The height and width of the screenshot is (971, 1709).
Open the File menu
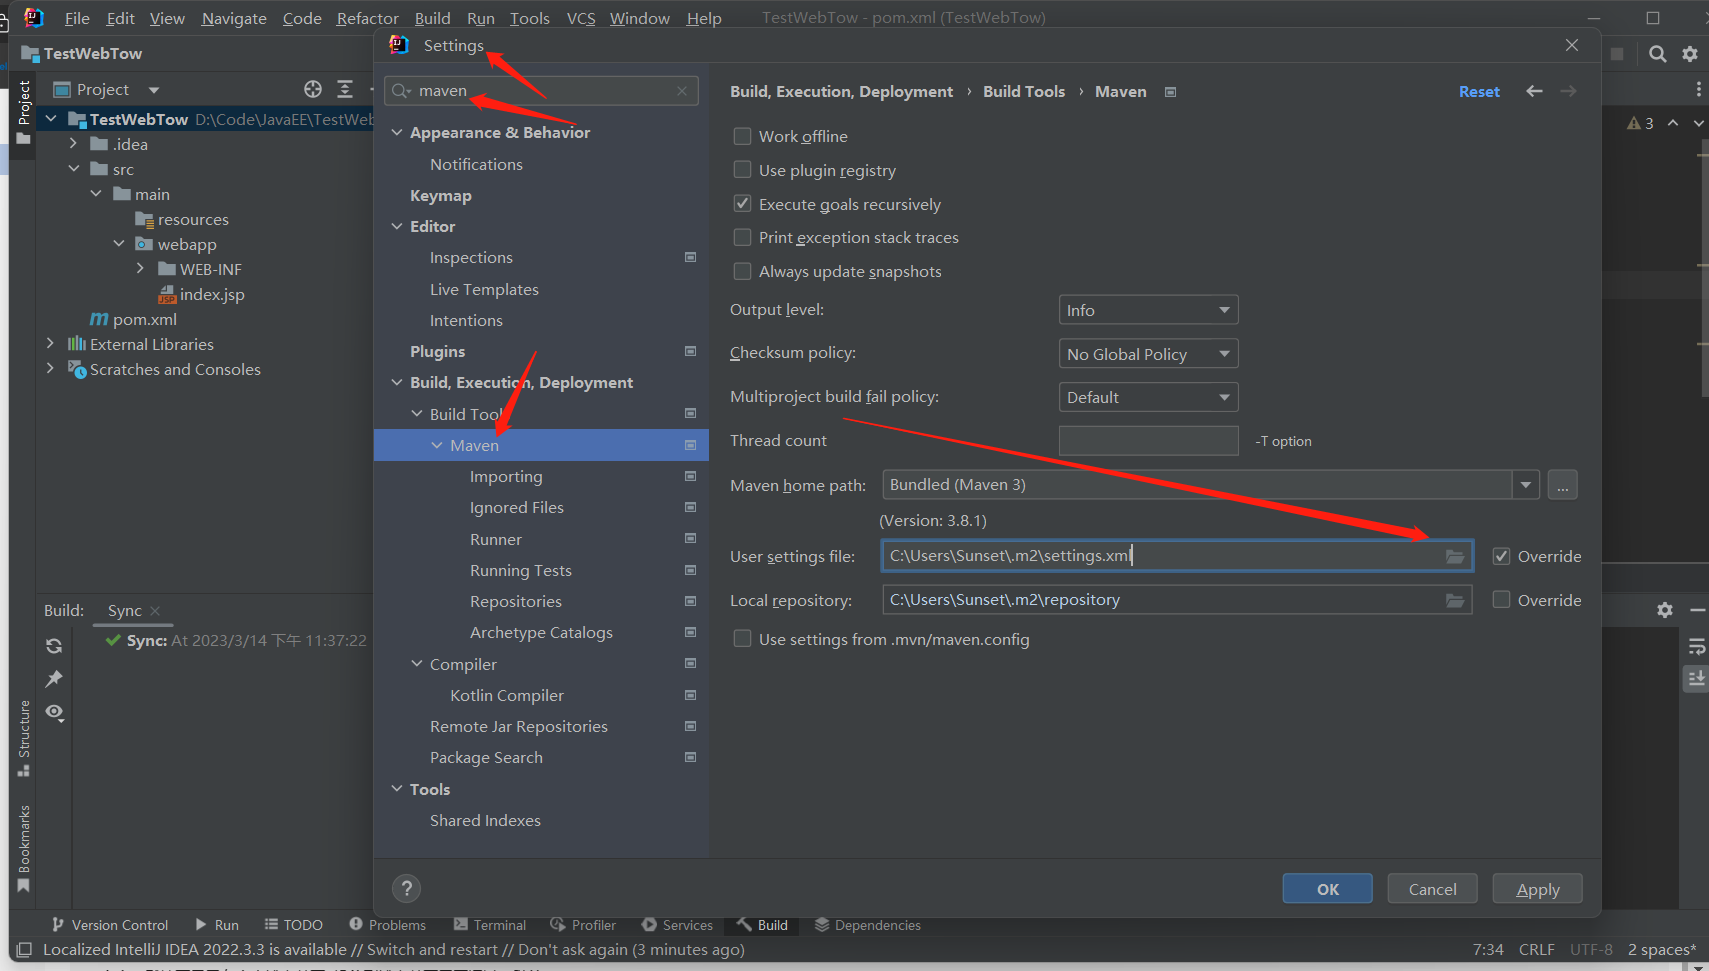tap(77, 18)
